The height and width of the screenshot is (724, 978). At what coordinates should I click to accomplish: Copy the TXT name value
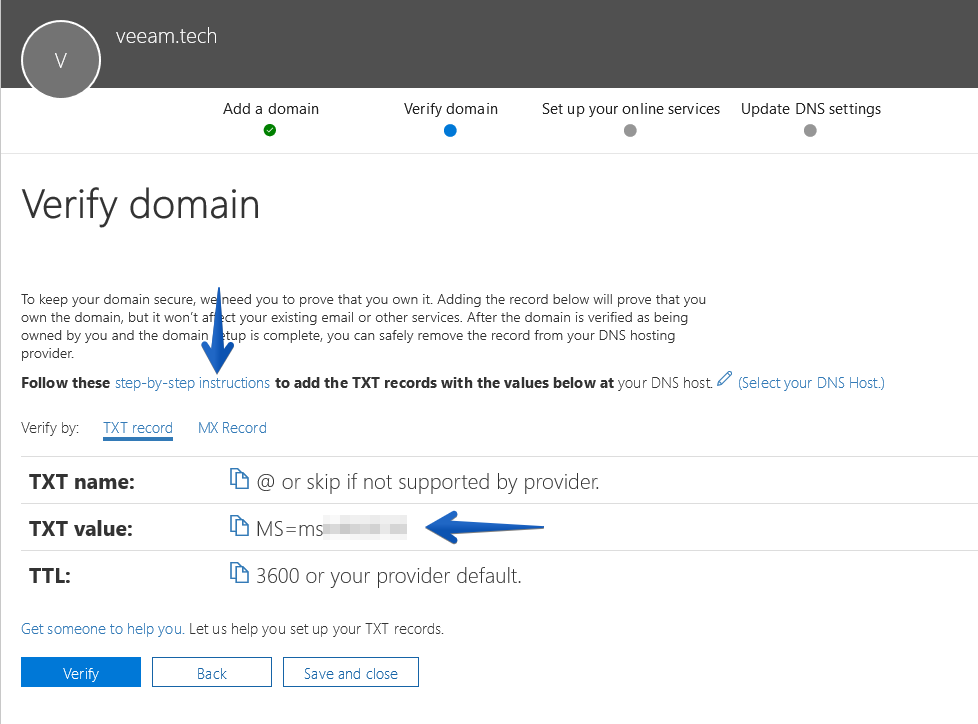pyautogui.click(x=239, y=478)
